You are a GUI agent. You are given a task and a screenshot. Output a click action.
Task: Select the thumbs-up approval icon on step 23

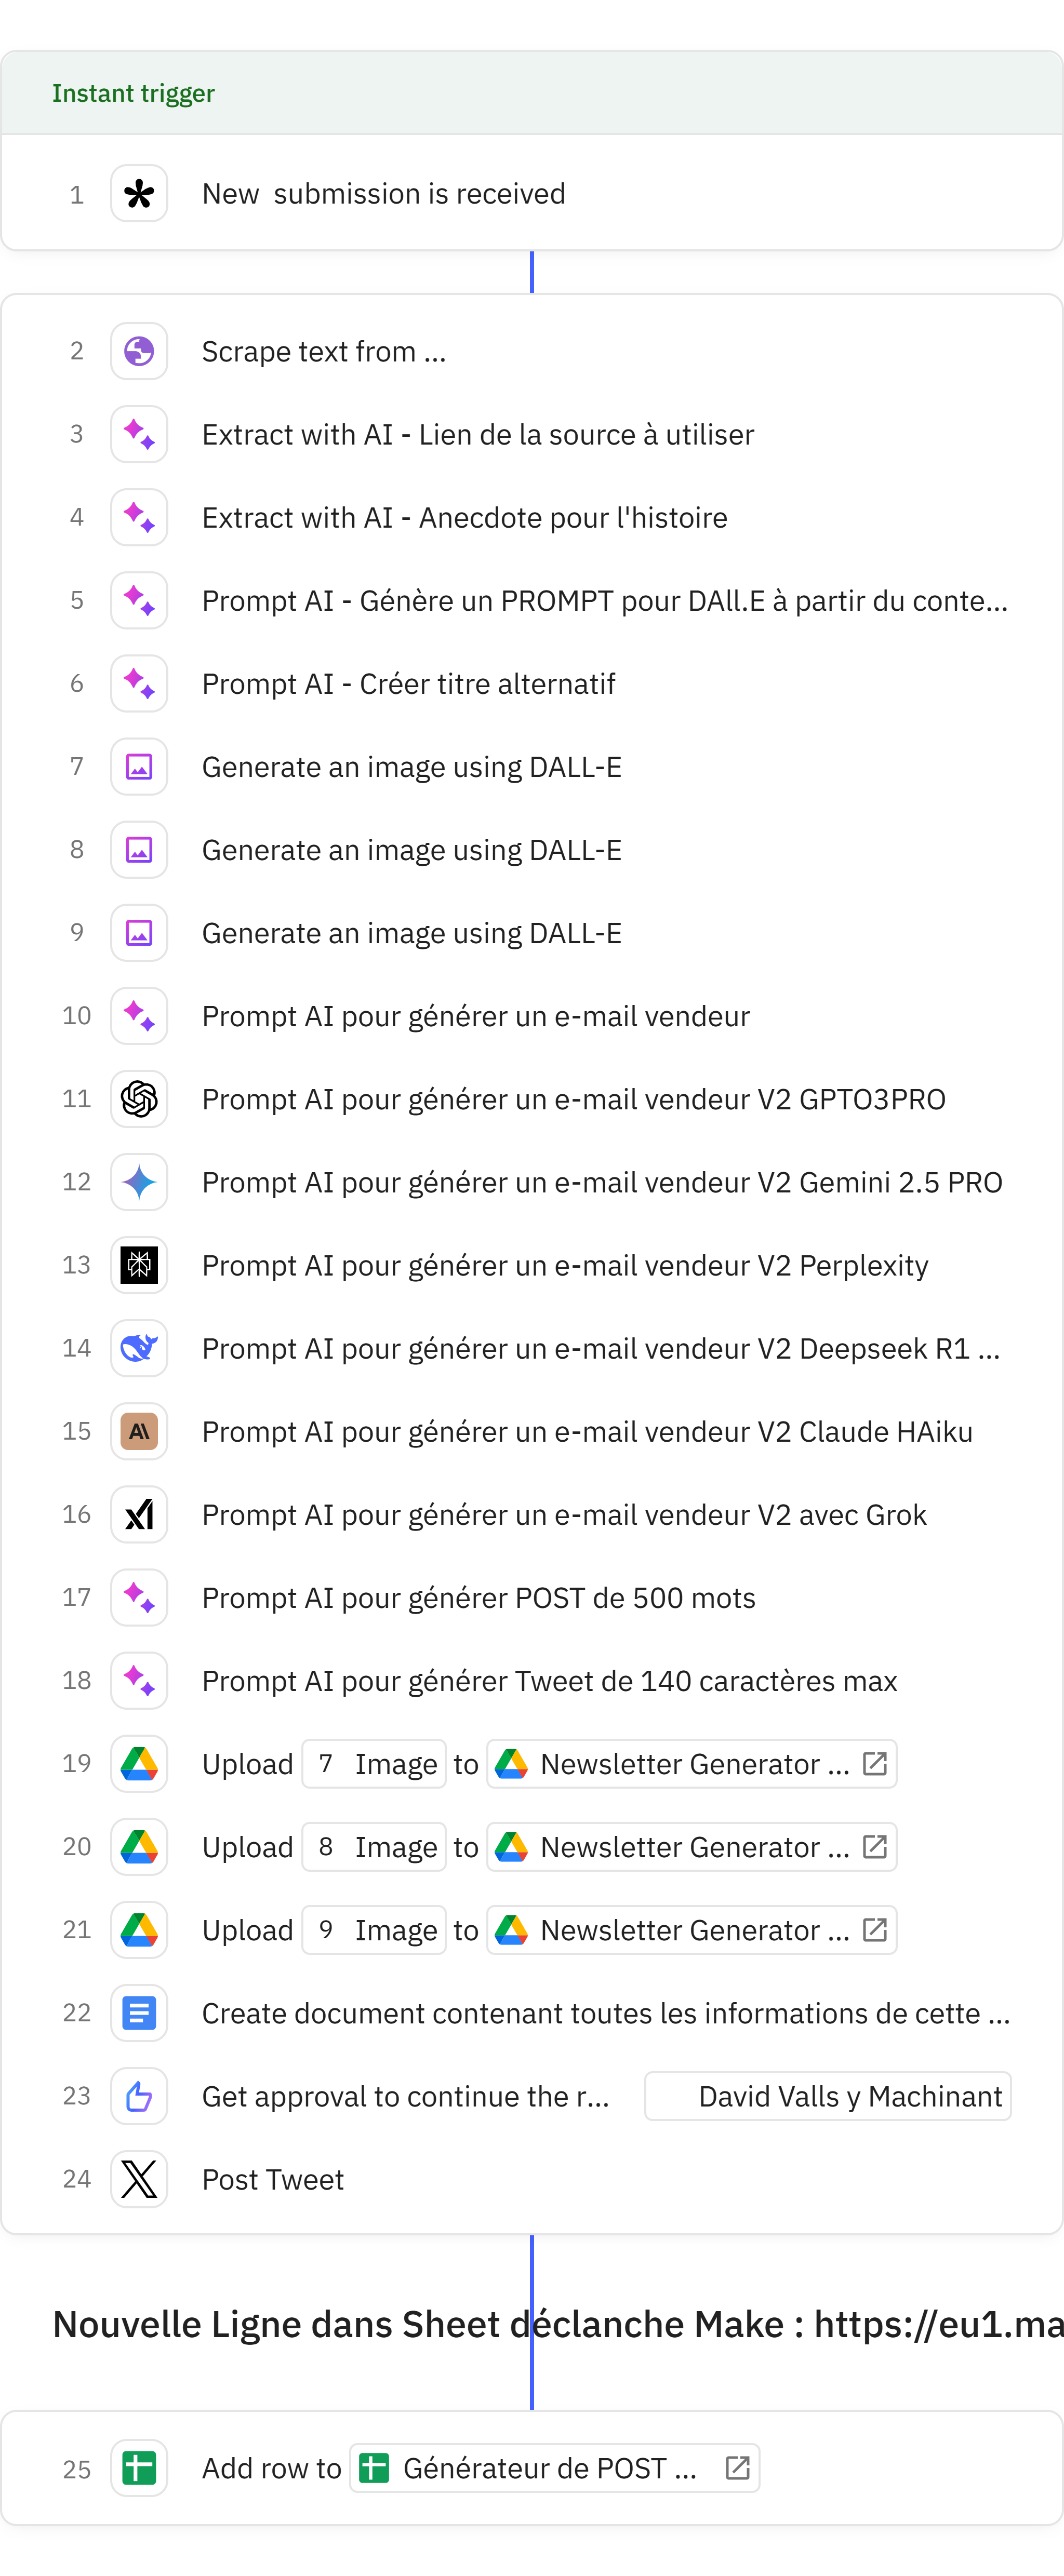coord(139,2096)
